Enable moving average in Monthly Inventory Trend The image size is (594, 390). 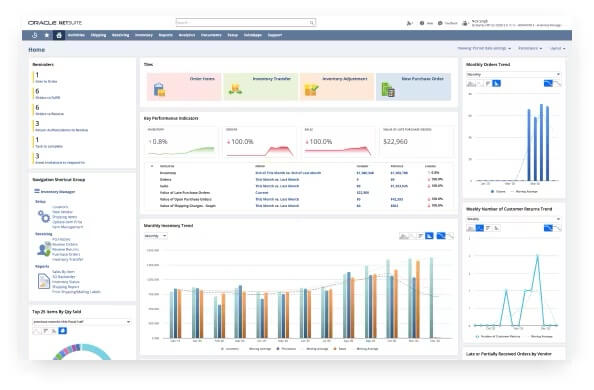[x=441, y=236]
